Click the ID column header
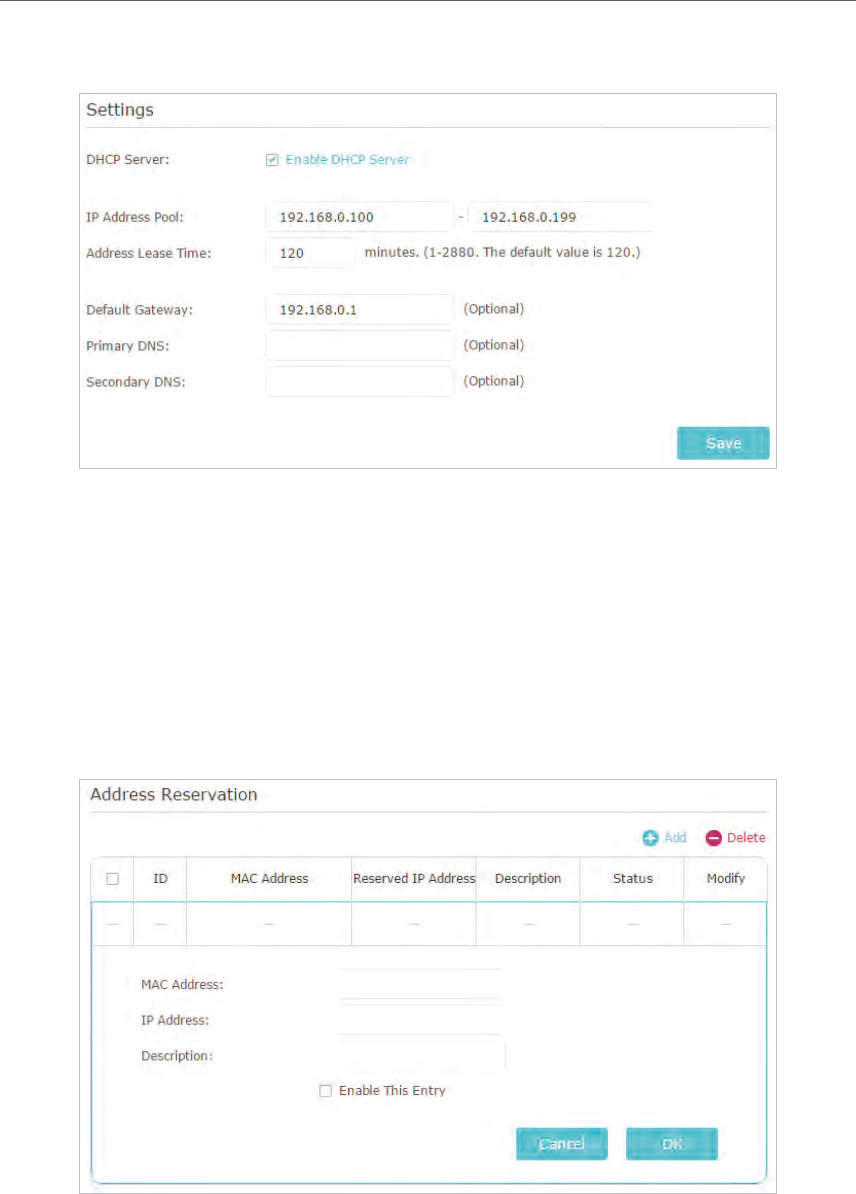The image size is (856, 1194). coord(160,879)
